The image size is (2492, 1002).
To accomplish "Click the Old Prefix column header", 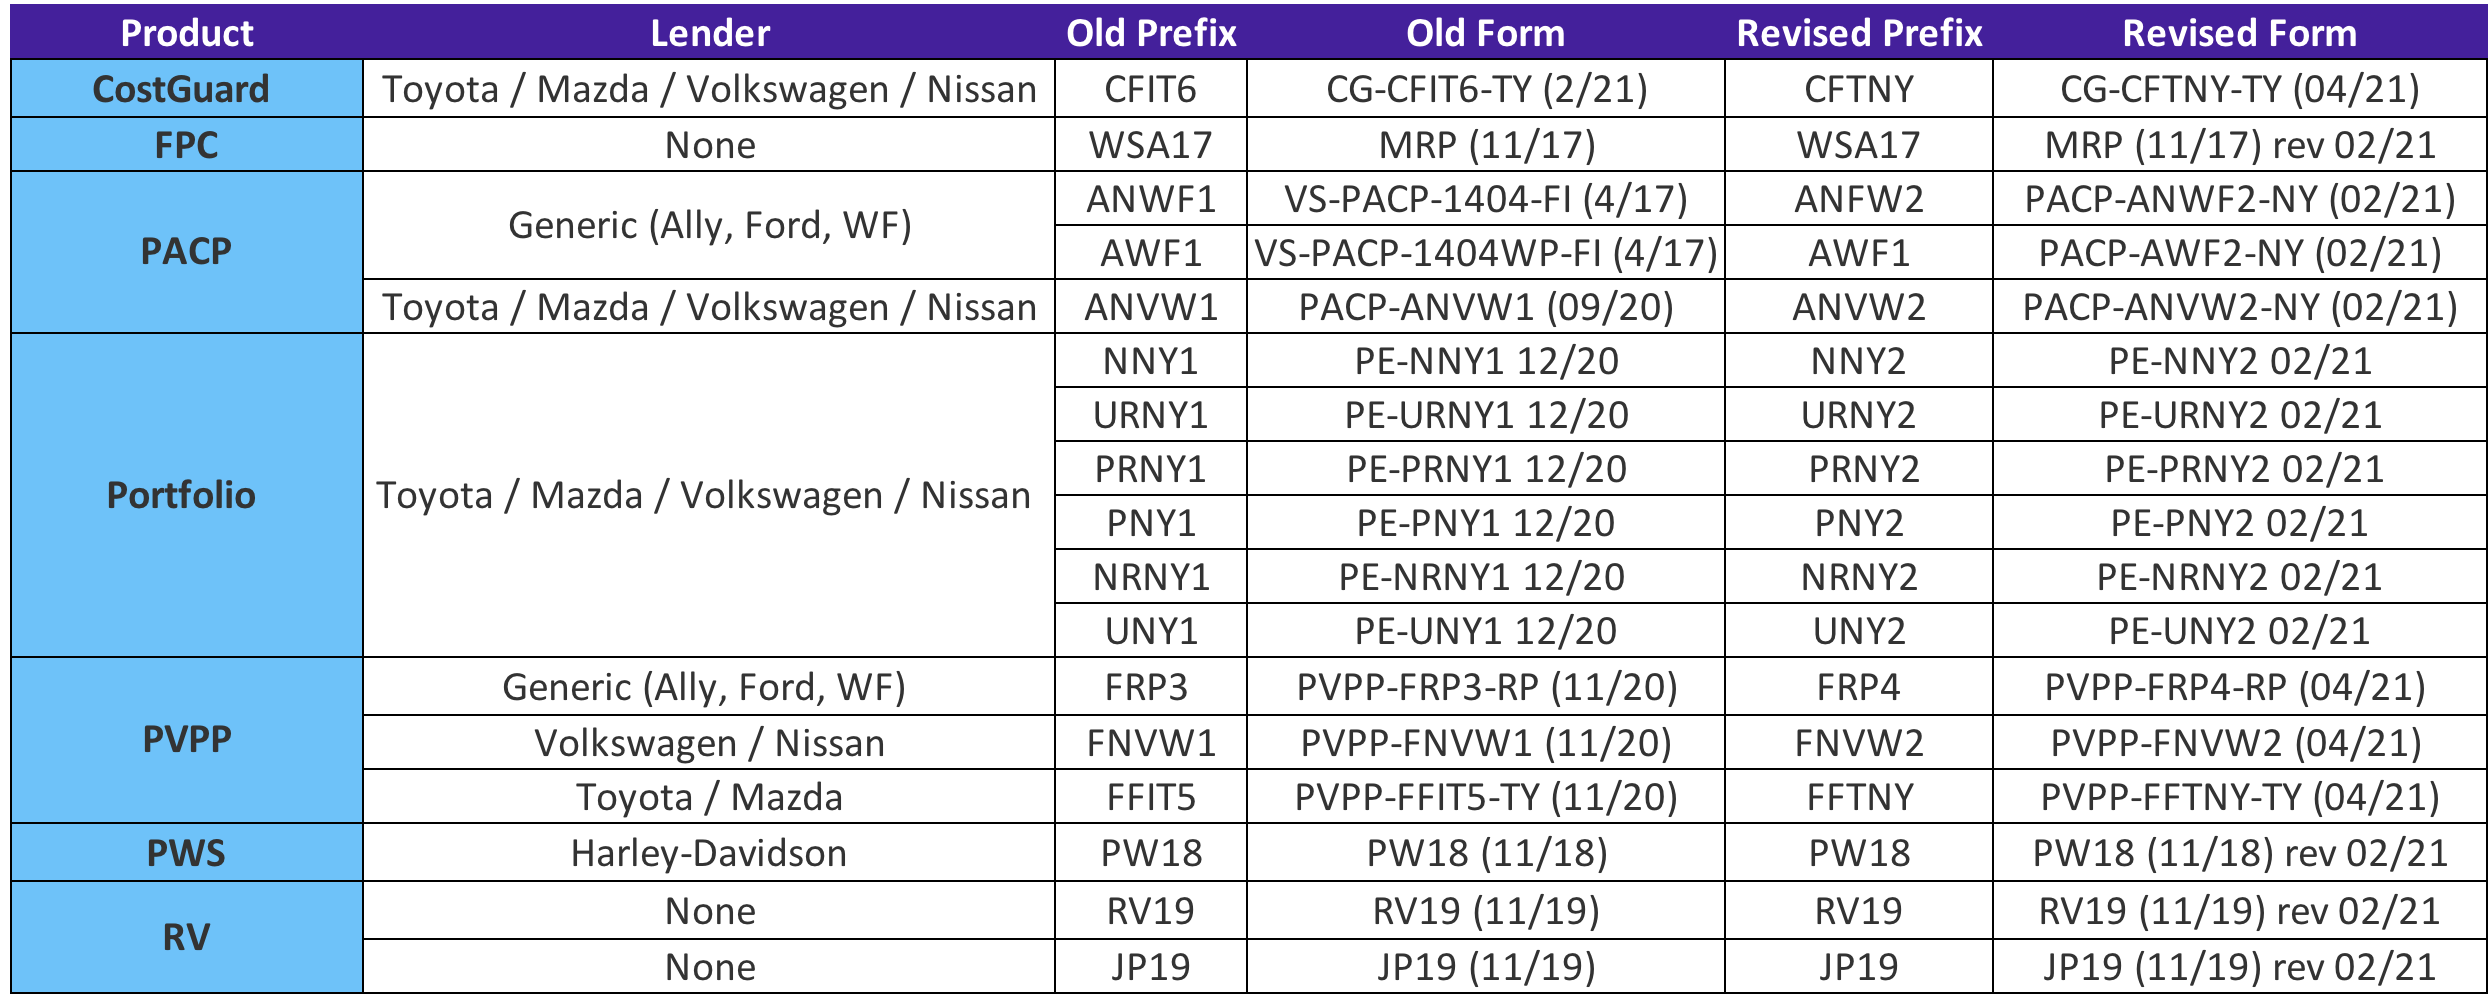I will tap(1151, 33).
